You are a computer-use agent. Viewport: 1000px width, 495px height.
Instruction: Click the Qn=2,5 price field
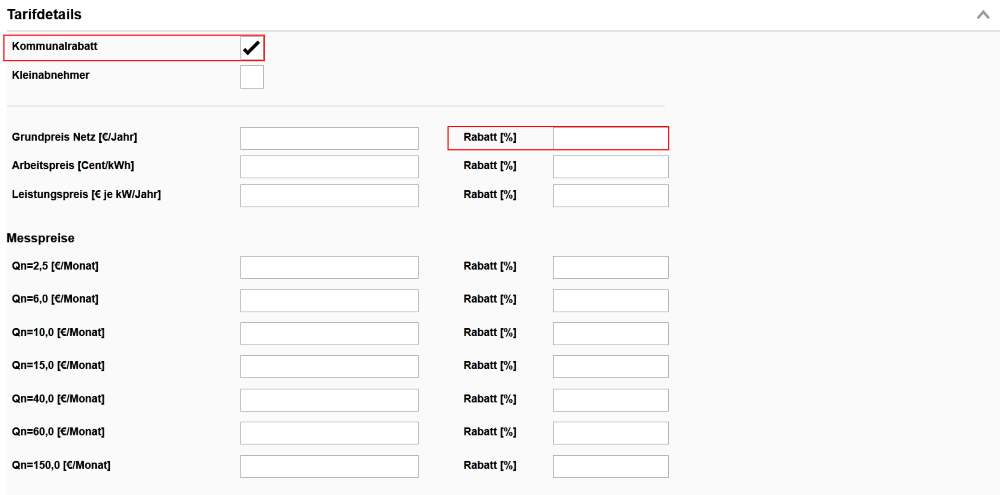pos(329,267)
